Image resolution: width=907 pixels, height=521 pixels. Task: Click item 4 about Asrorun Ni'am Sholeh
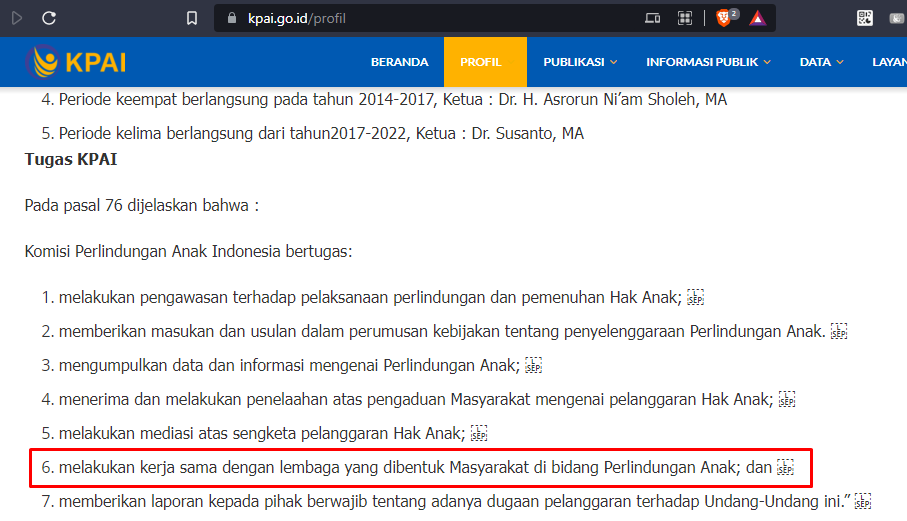point(384,99)
